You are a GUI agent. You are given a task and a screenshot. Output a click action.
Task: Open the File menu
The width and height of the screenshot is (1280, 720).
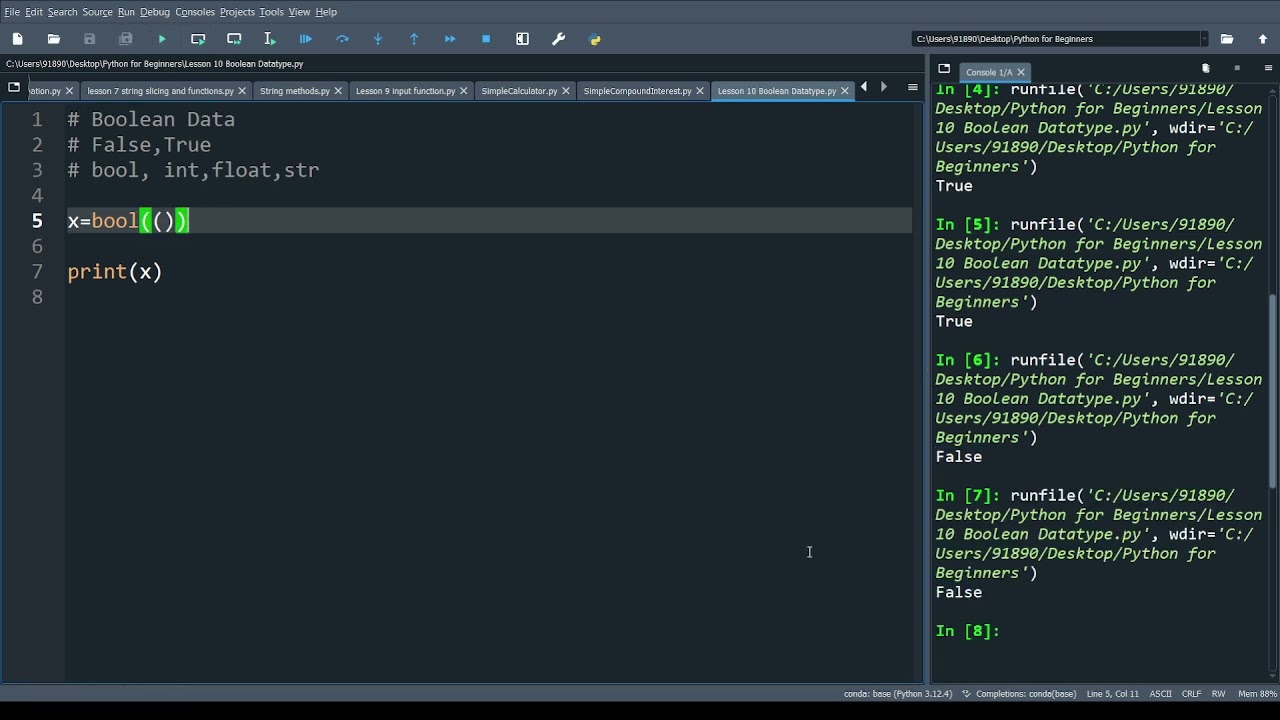(12, 12)
